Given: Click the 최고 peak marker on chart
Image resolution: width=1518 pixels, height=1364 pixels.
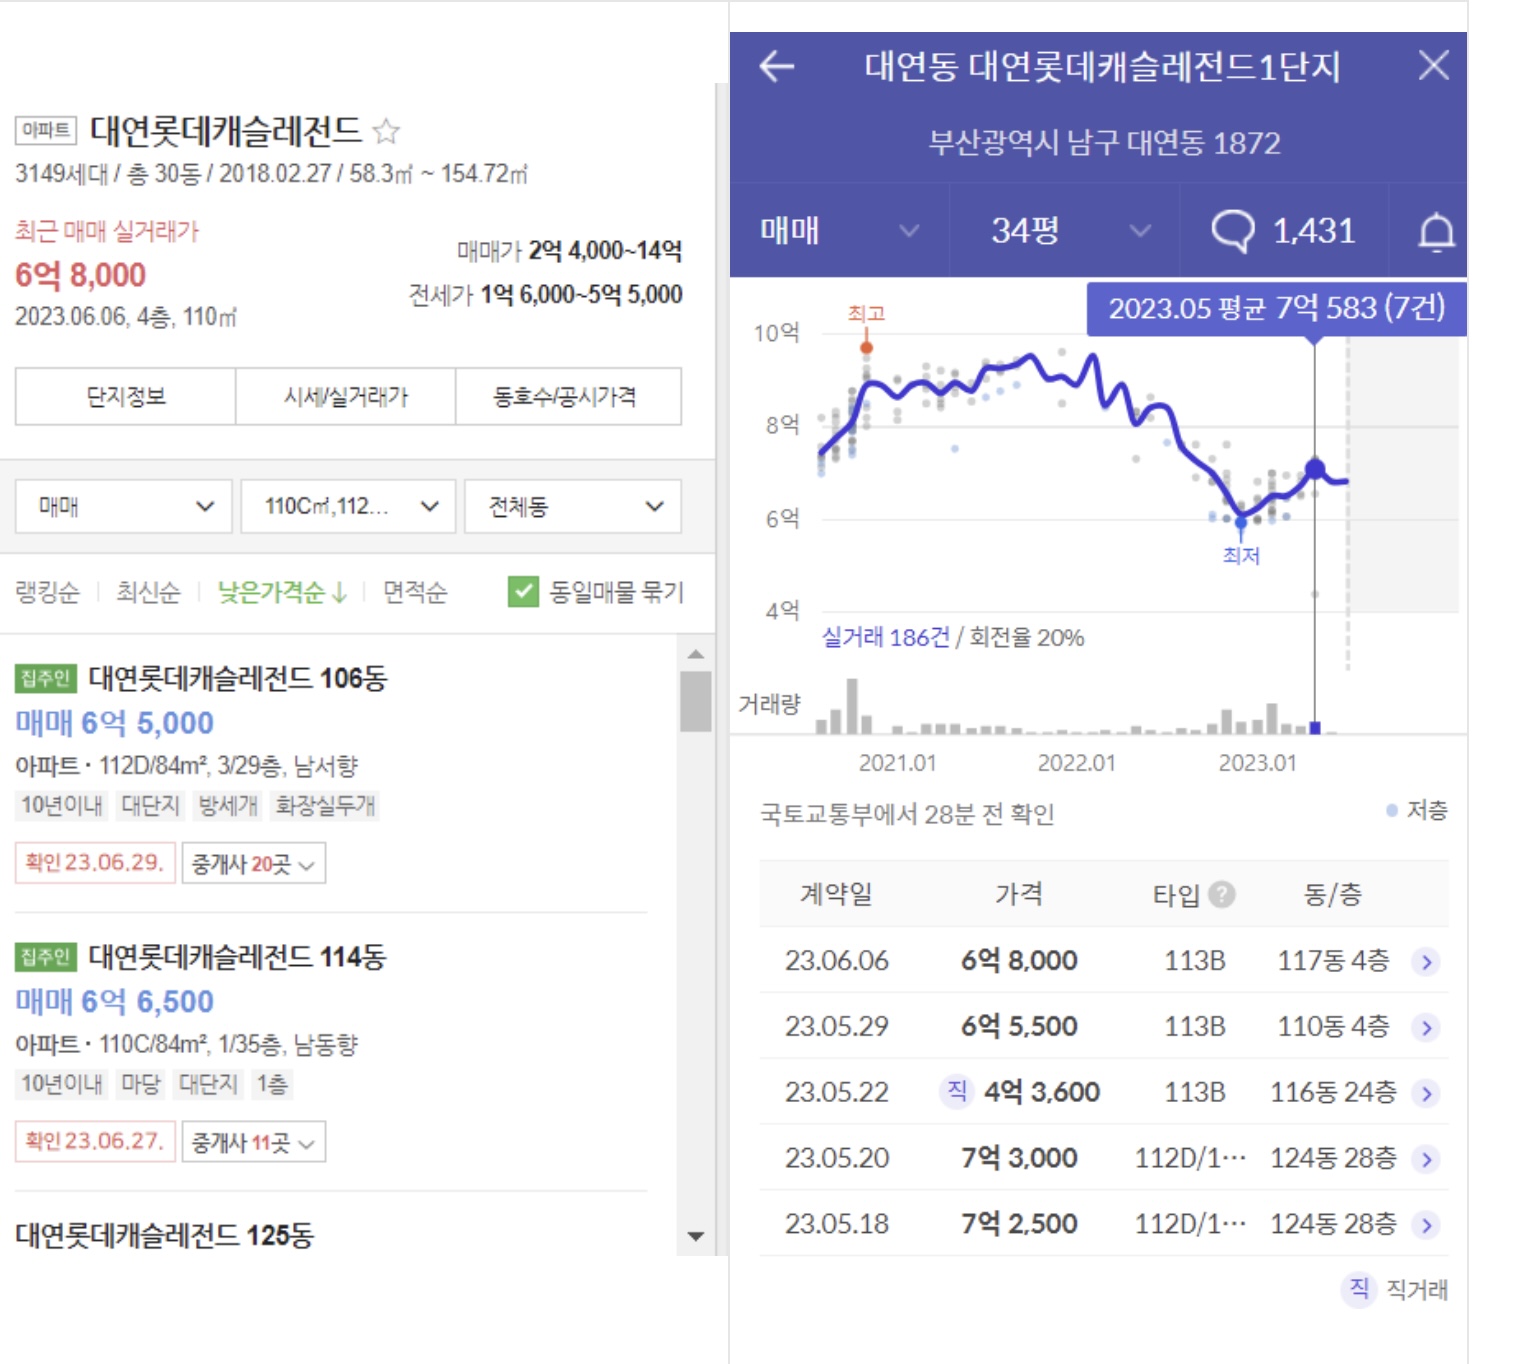Looking at the screenshot, I should 866,346.
